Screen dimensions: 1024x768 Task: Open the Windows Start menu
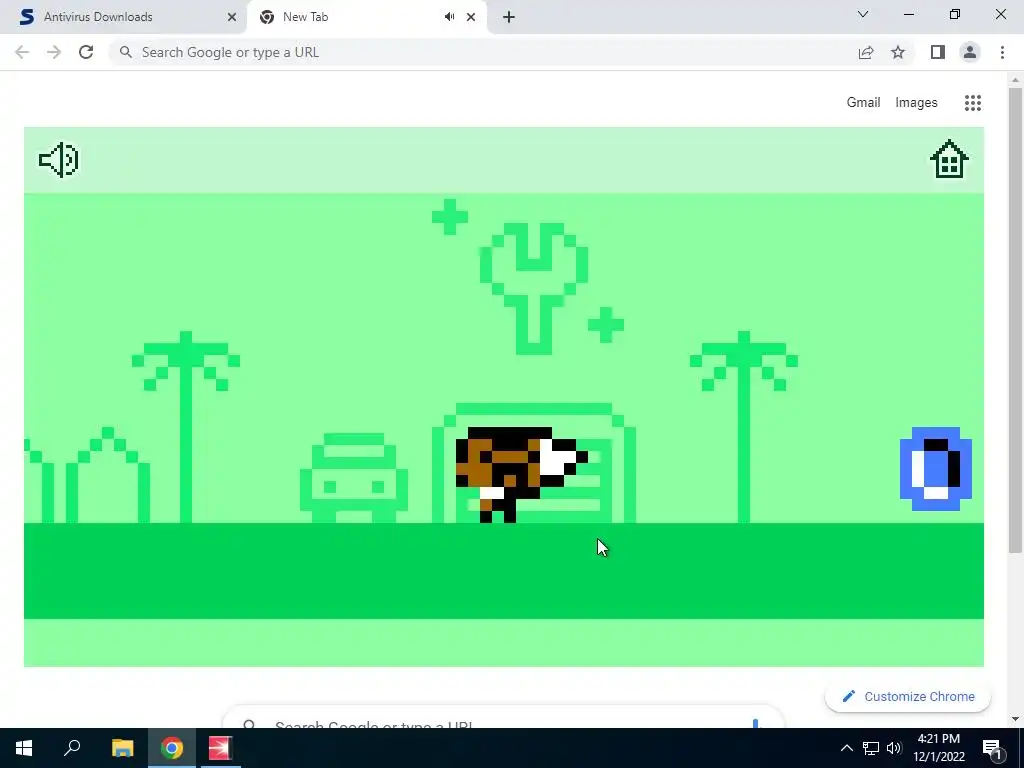(x=24, y=748)
